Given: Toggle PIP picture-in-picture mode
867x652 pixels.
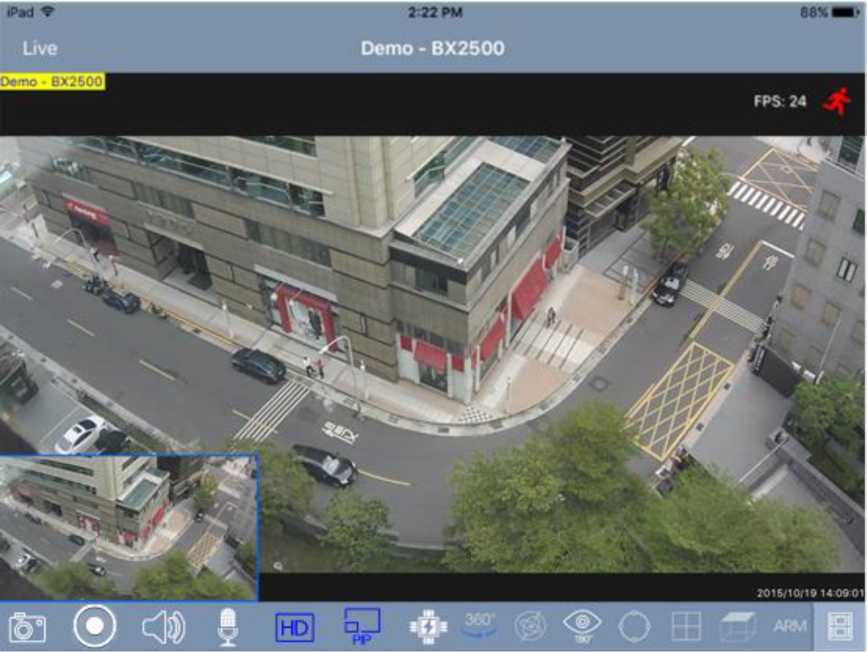Looking at the screenshot, I should [362, 626].
